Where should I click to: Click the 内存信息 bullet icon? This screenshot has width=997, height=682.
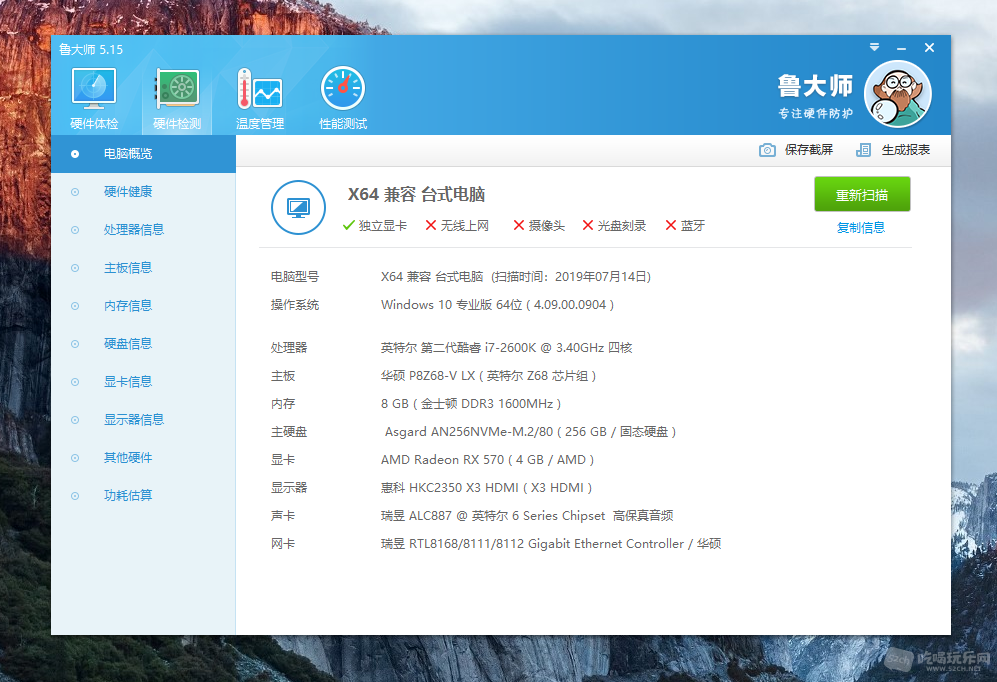[75, 306]
